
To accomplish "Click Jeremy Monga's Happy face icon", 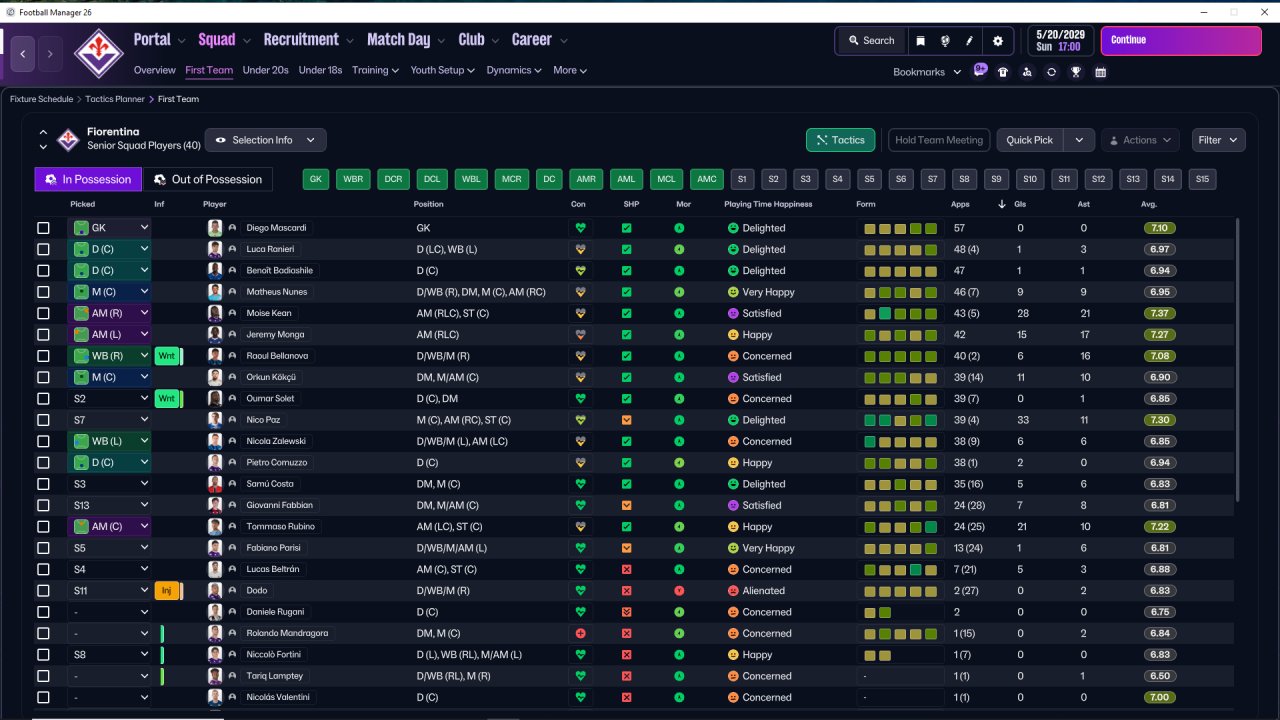I will click(733, 335).
